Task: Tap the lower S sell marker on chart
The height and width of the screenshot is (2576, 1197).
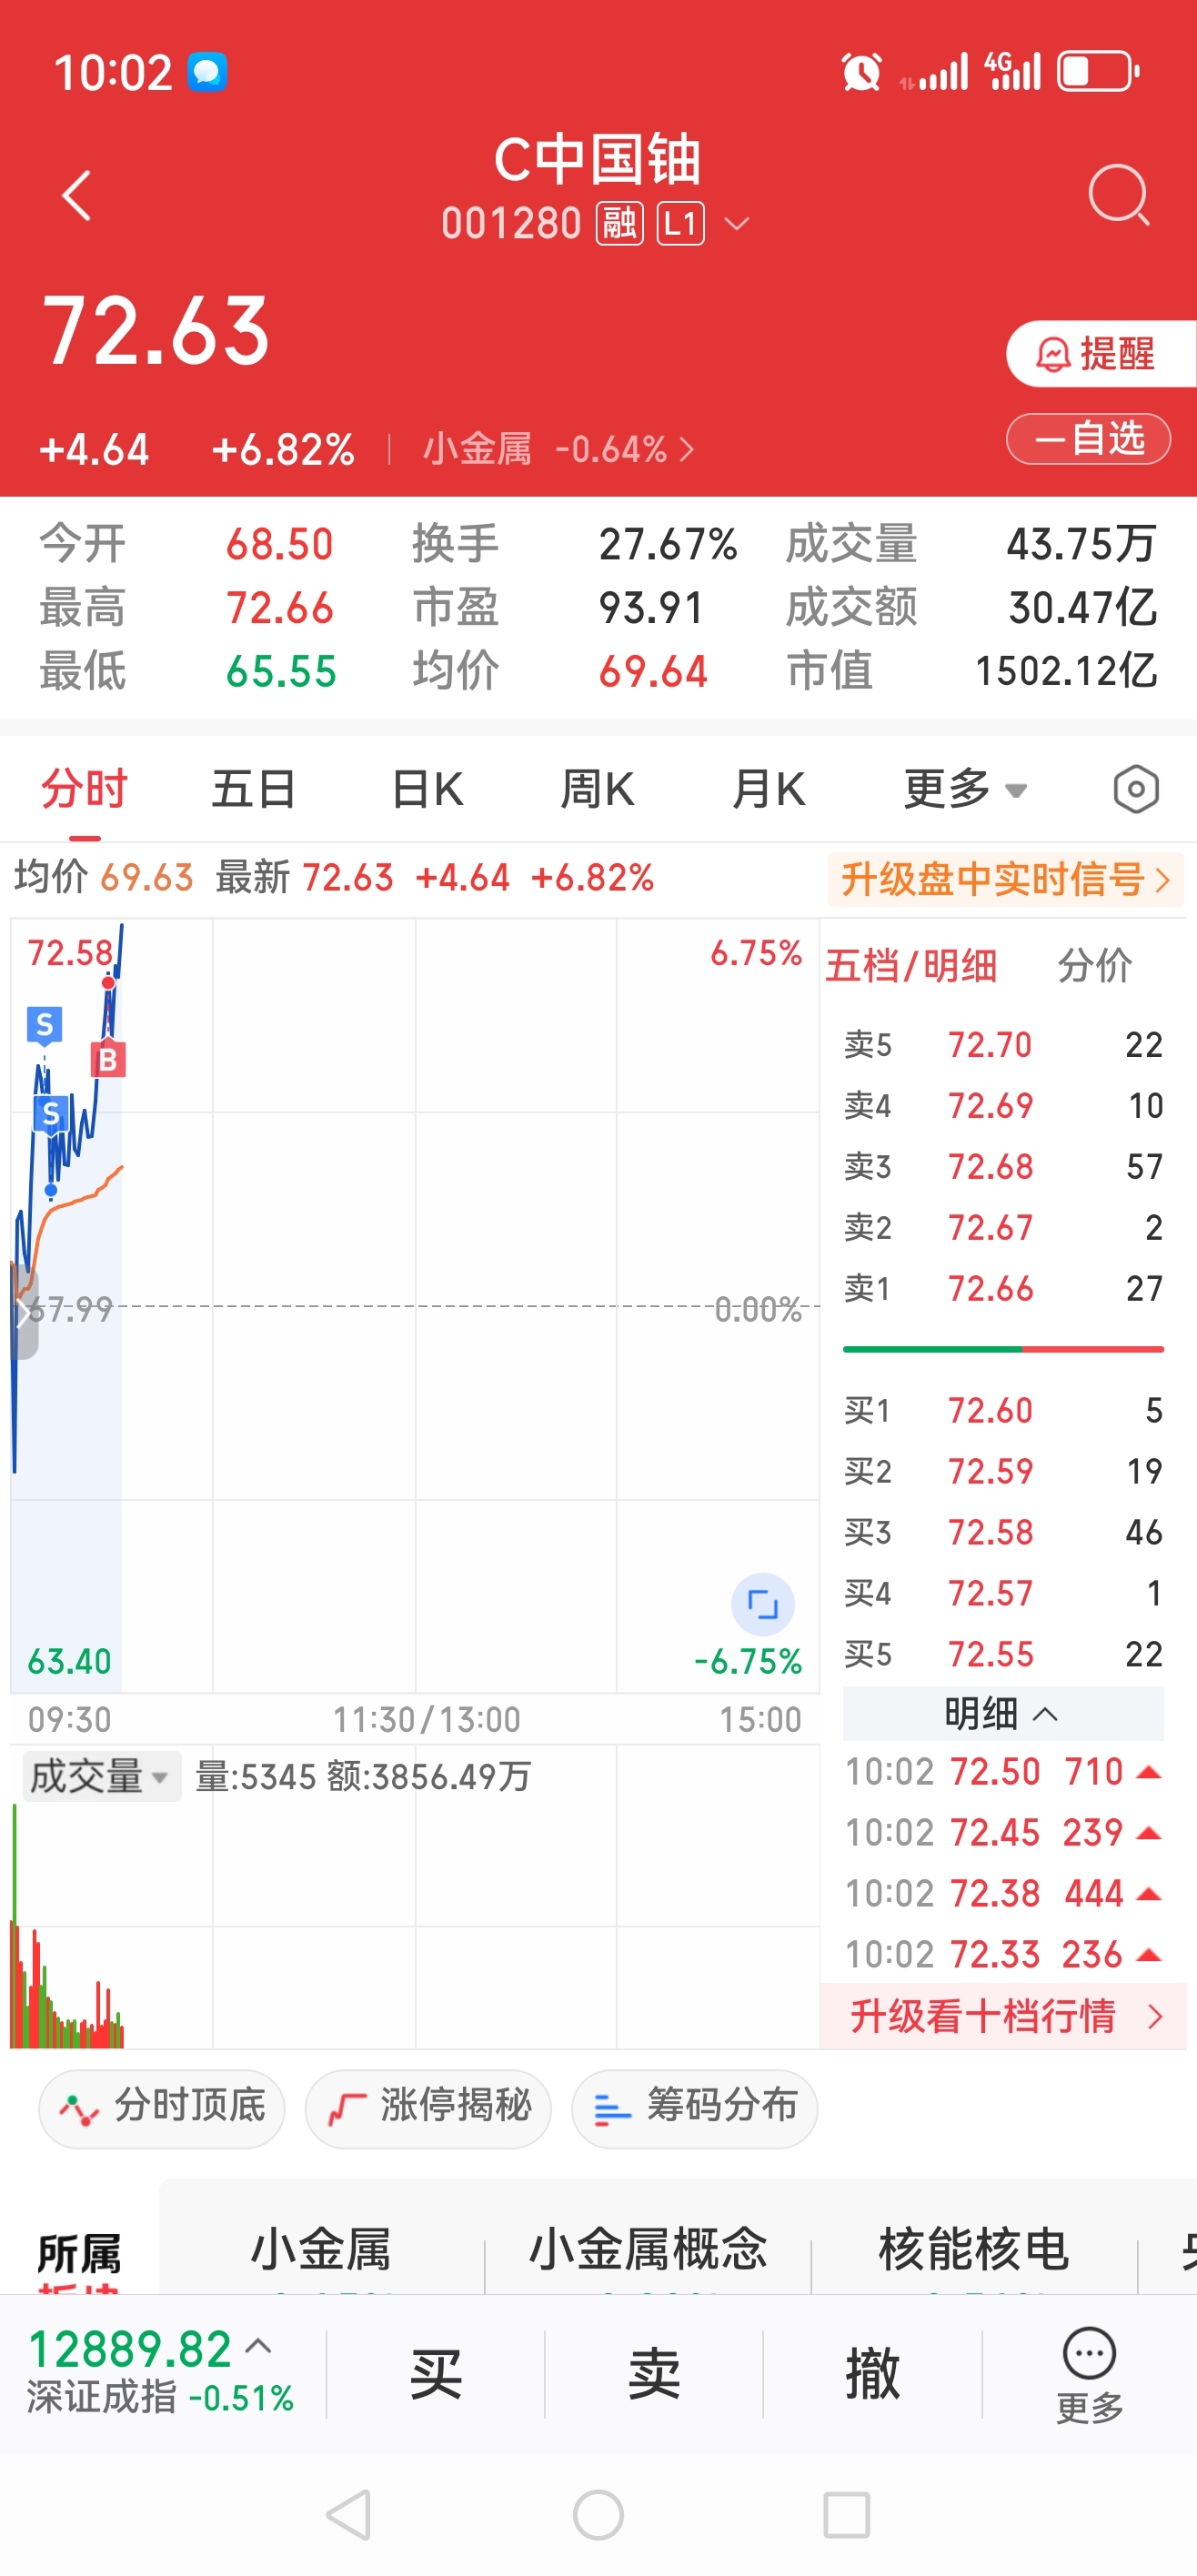Action: [51, 1113]
